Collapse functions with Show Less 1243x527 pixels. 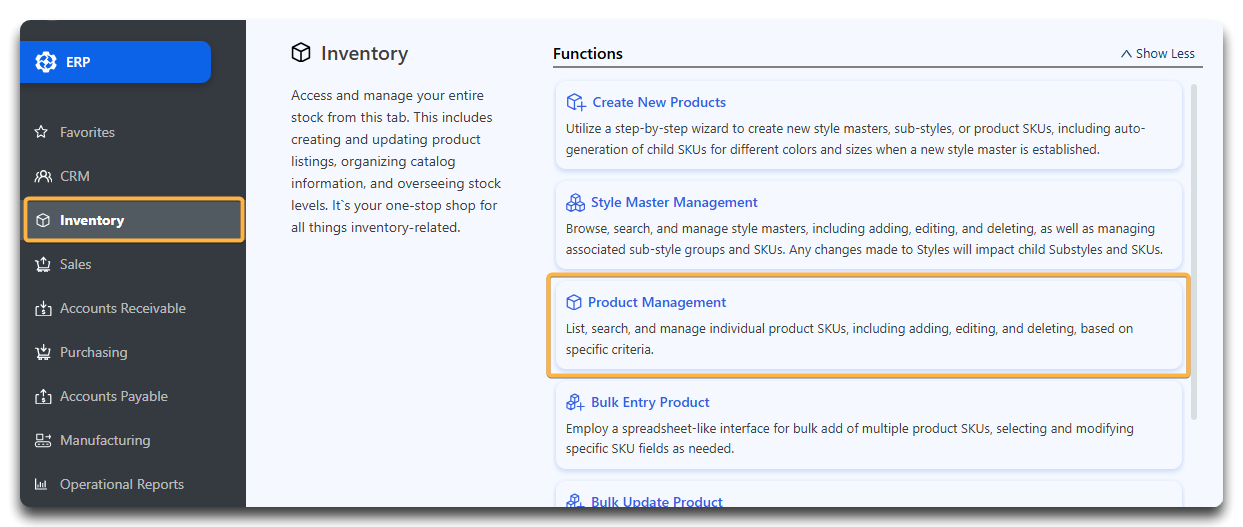point(1157,54)
